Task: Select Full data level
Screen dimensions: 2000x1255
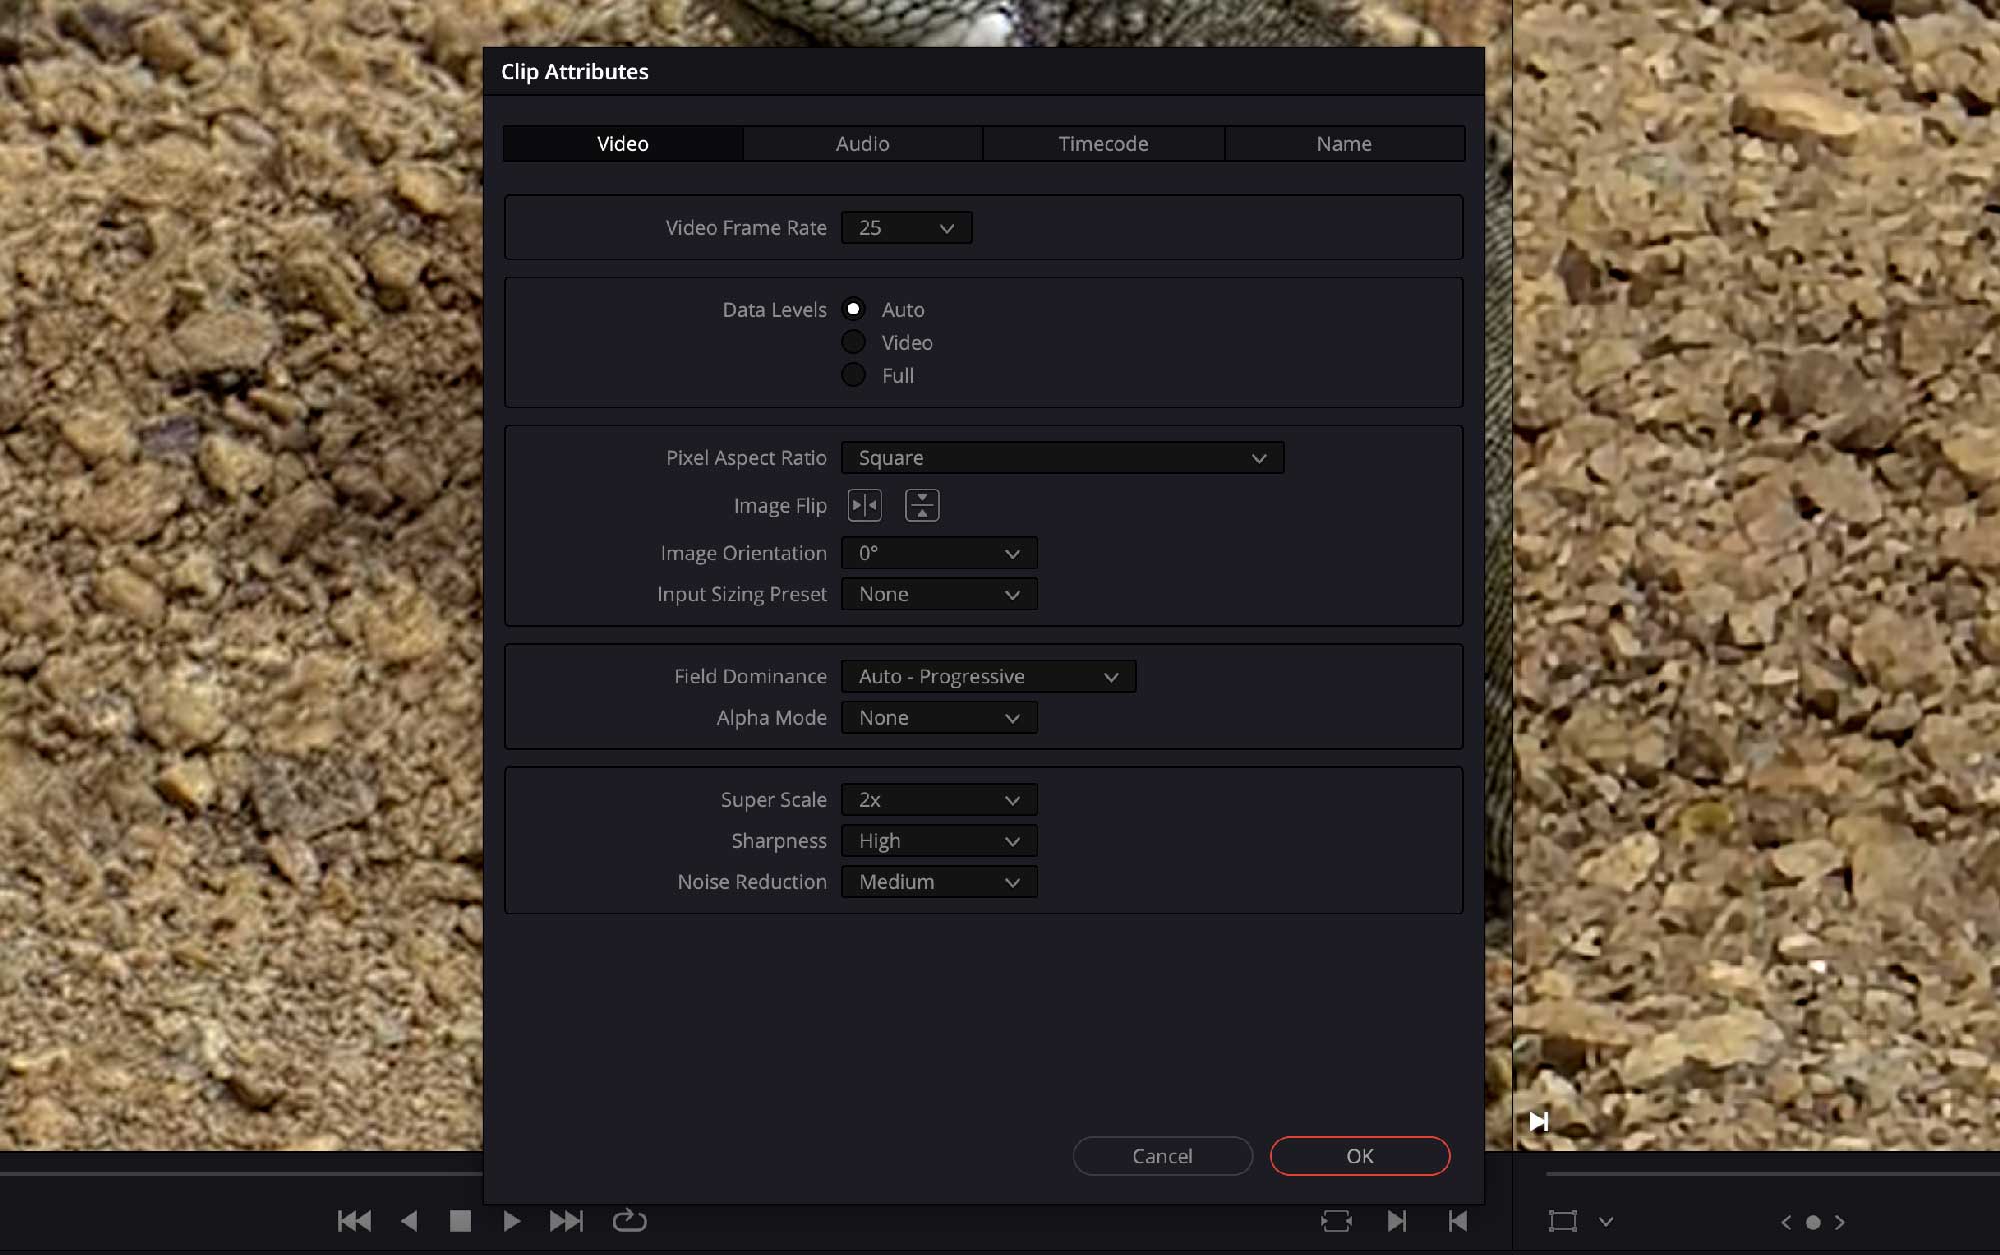Action: click(x=853, y=375)
